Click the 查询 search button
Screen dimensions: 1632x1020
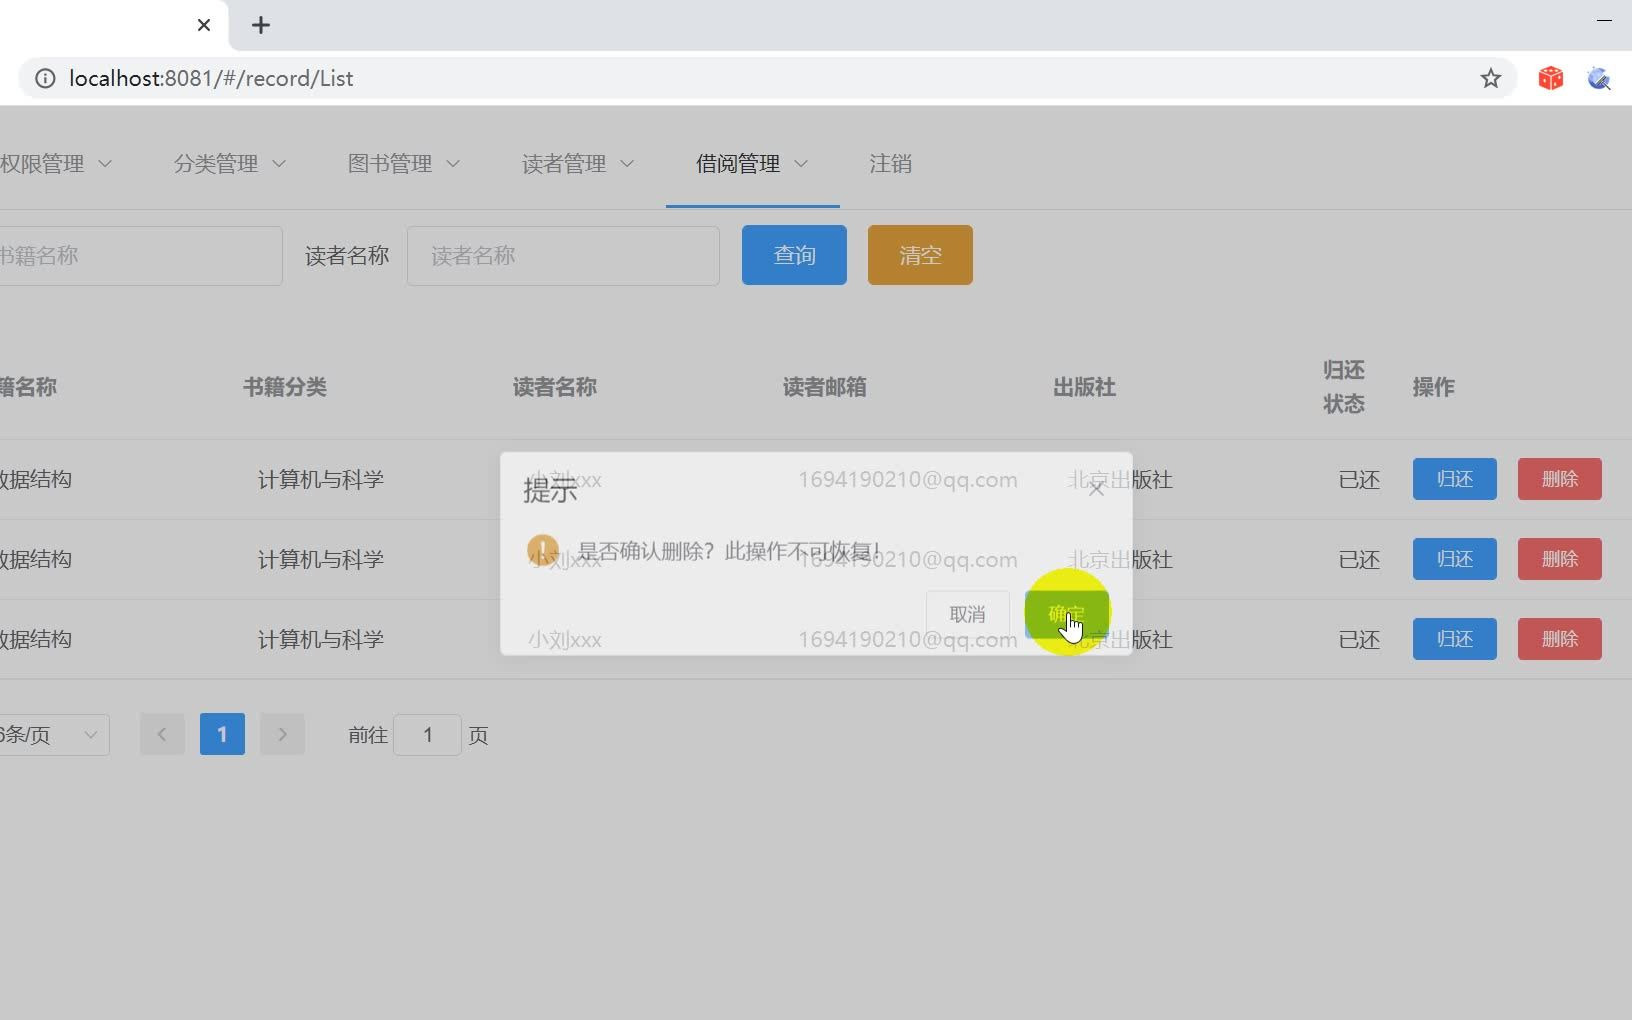(793, 255)
